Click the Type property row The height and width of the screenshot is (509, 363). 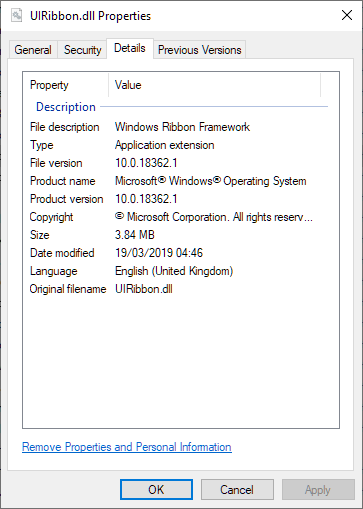coord(179,145)
